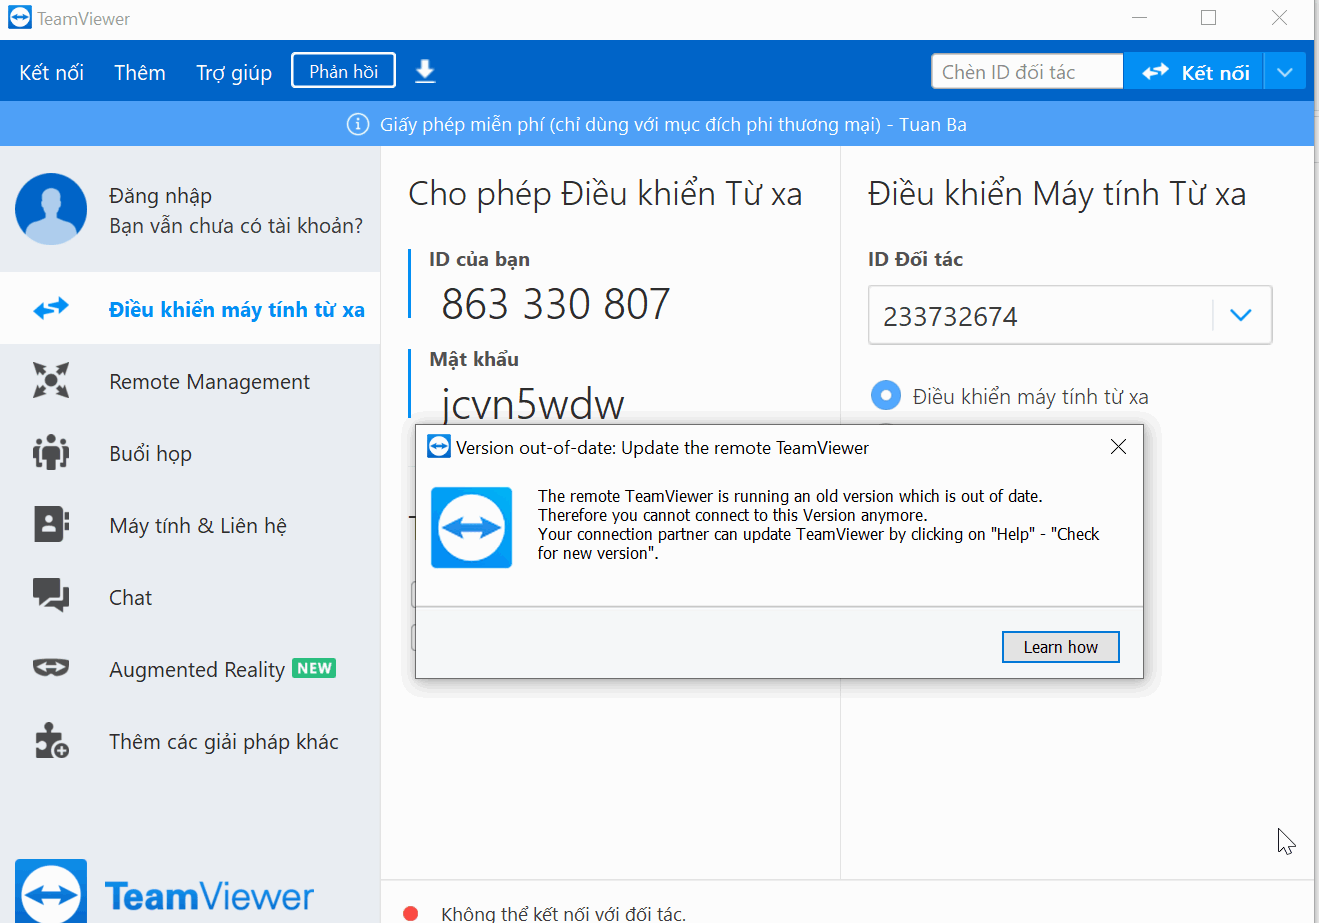Click the Computers & Contacts book icon
Image resolution: width=1319 pixels, height=923 pixels.
51,524
